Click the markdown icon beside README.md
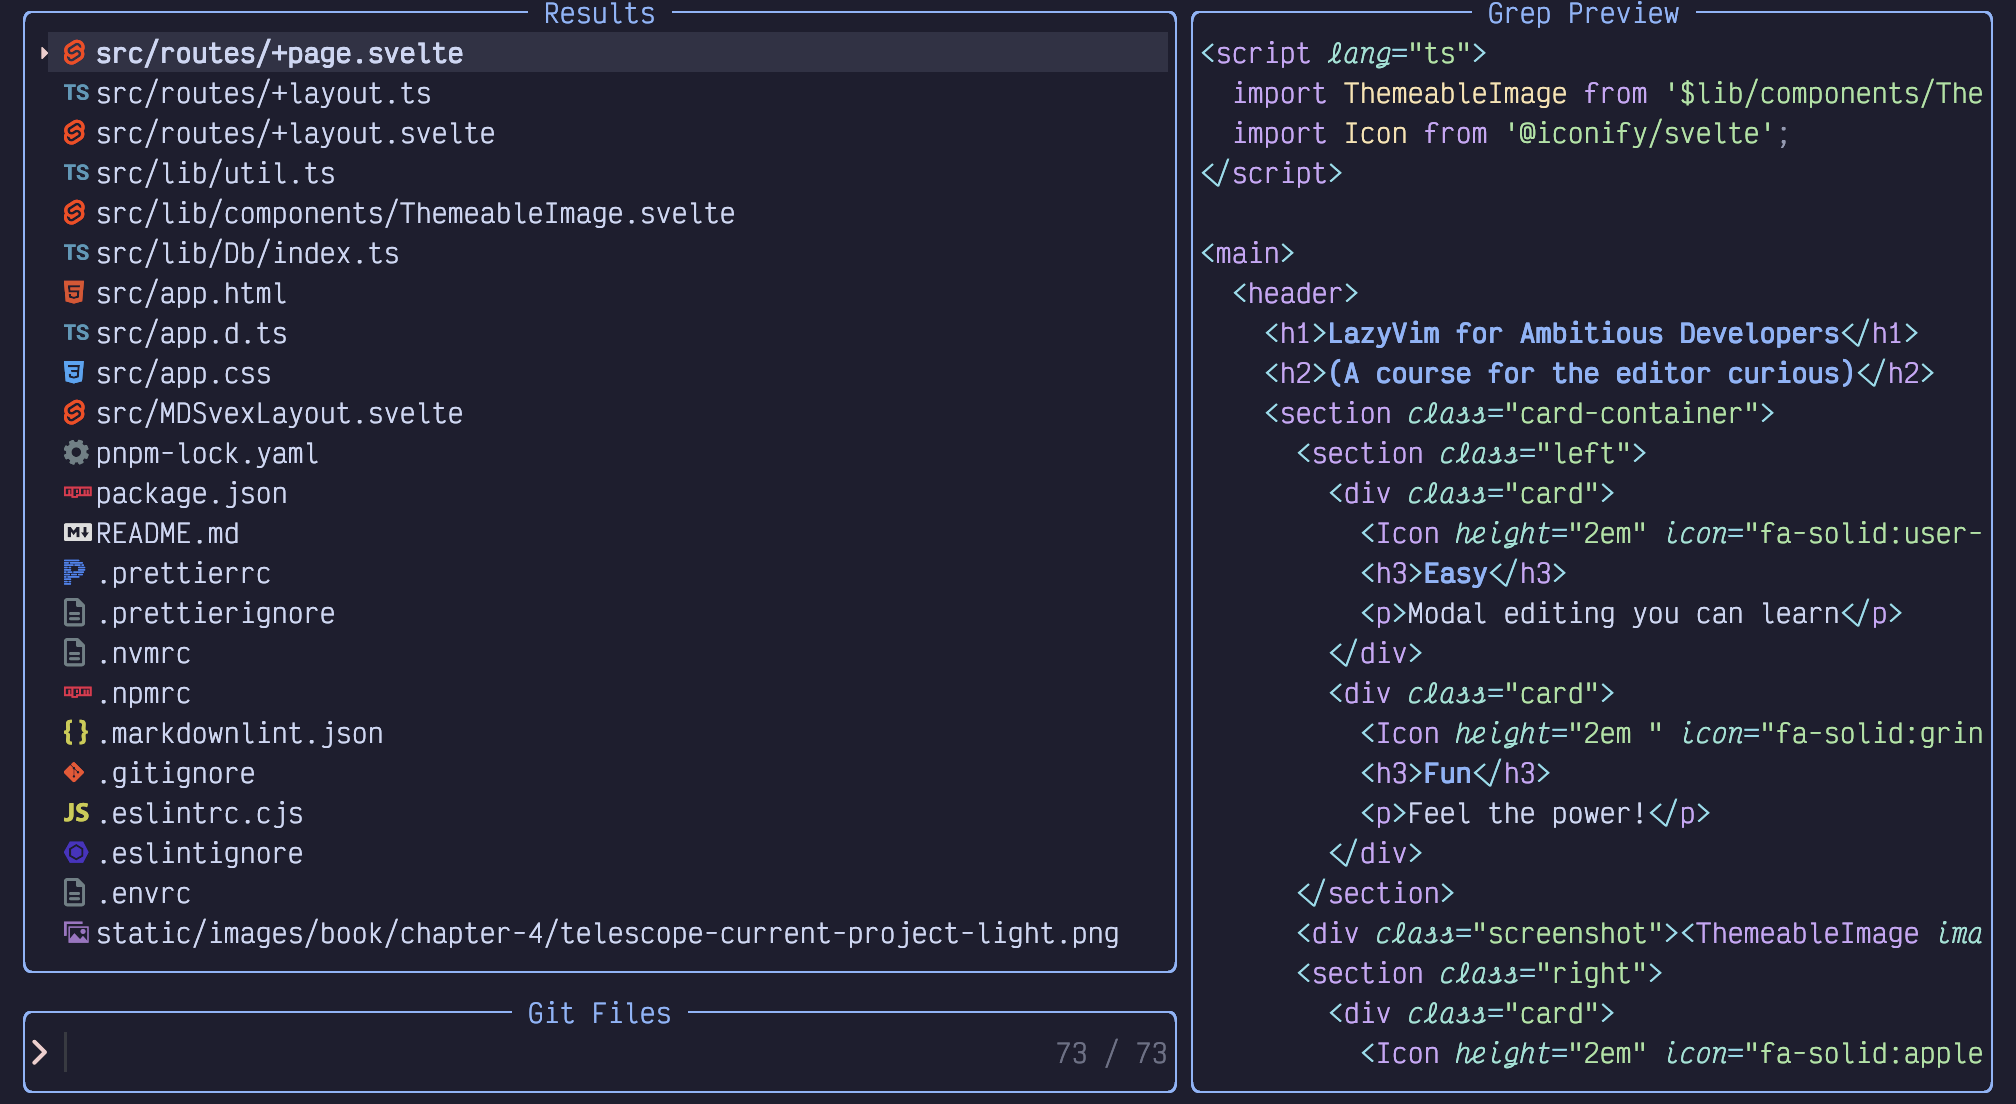The height and width of the screenshot is (1104, 2016). (x=77, y=533)
